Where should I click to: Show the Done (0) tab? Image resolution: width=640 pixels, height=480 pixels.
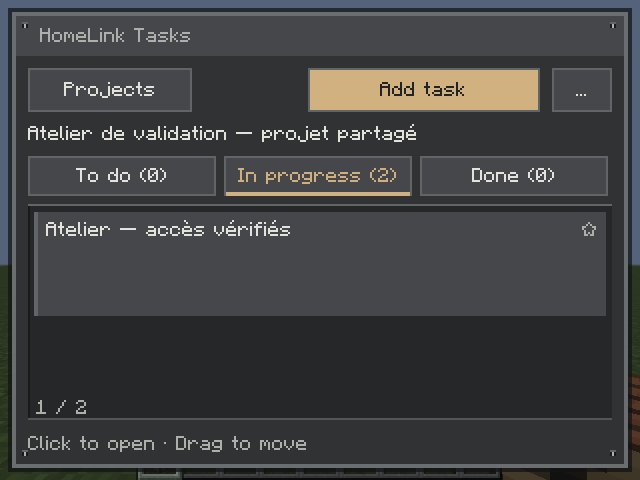point(513,176)
